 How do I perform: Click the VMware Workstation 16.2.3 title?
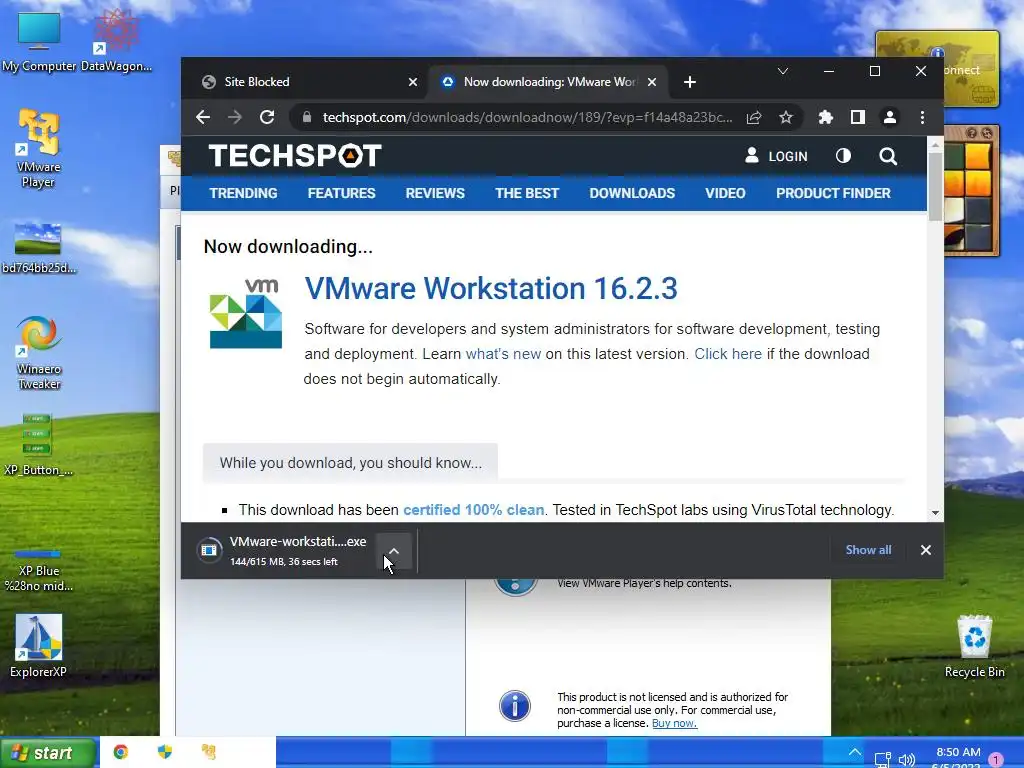[491, 289]
